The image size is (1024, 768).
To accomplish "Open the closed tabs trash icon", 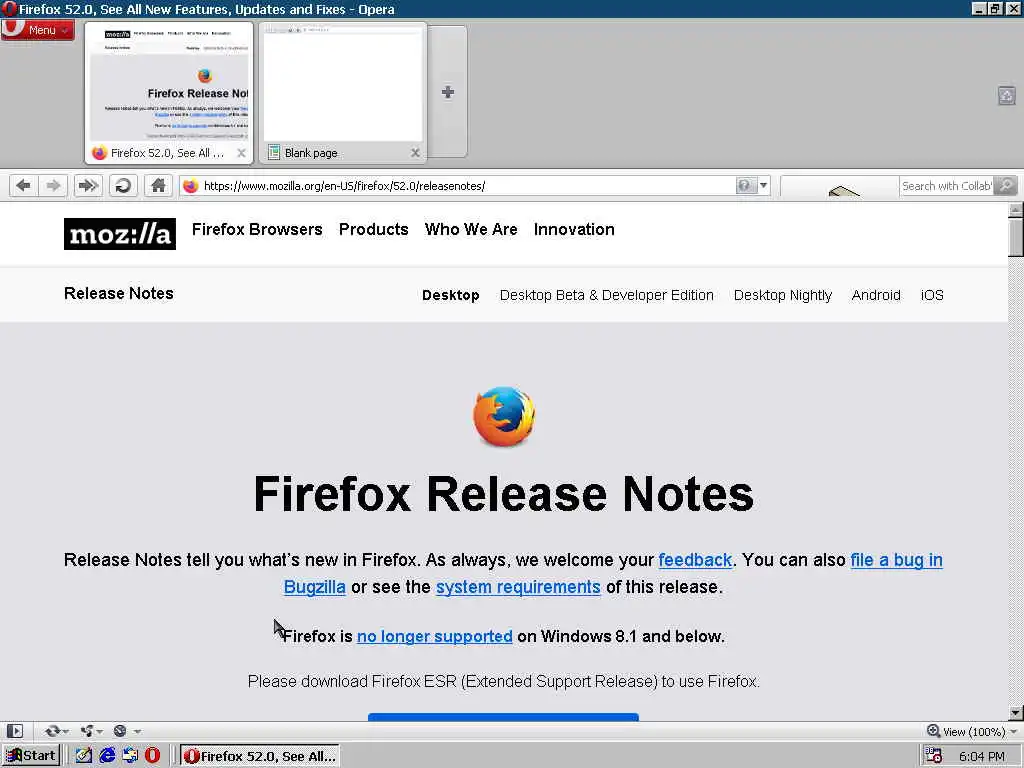I will pos(1006,96).
